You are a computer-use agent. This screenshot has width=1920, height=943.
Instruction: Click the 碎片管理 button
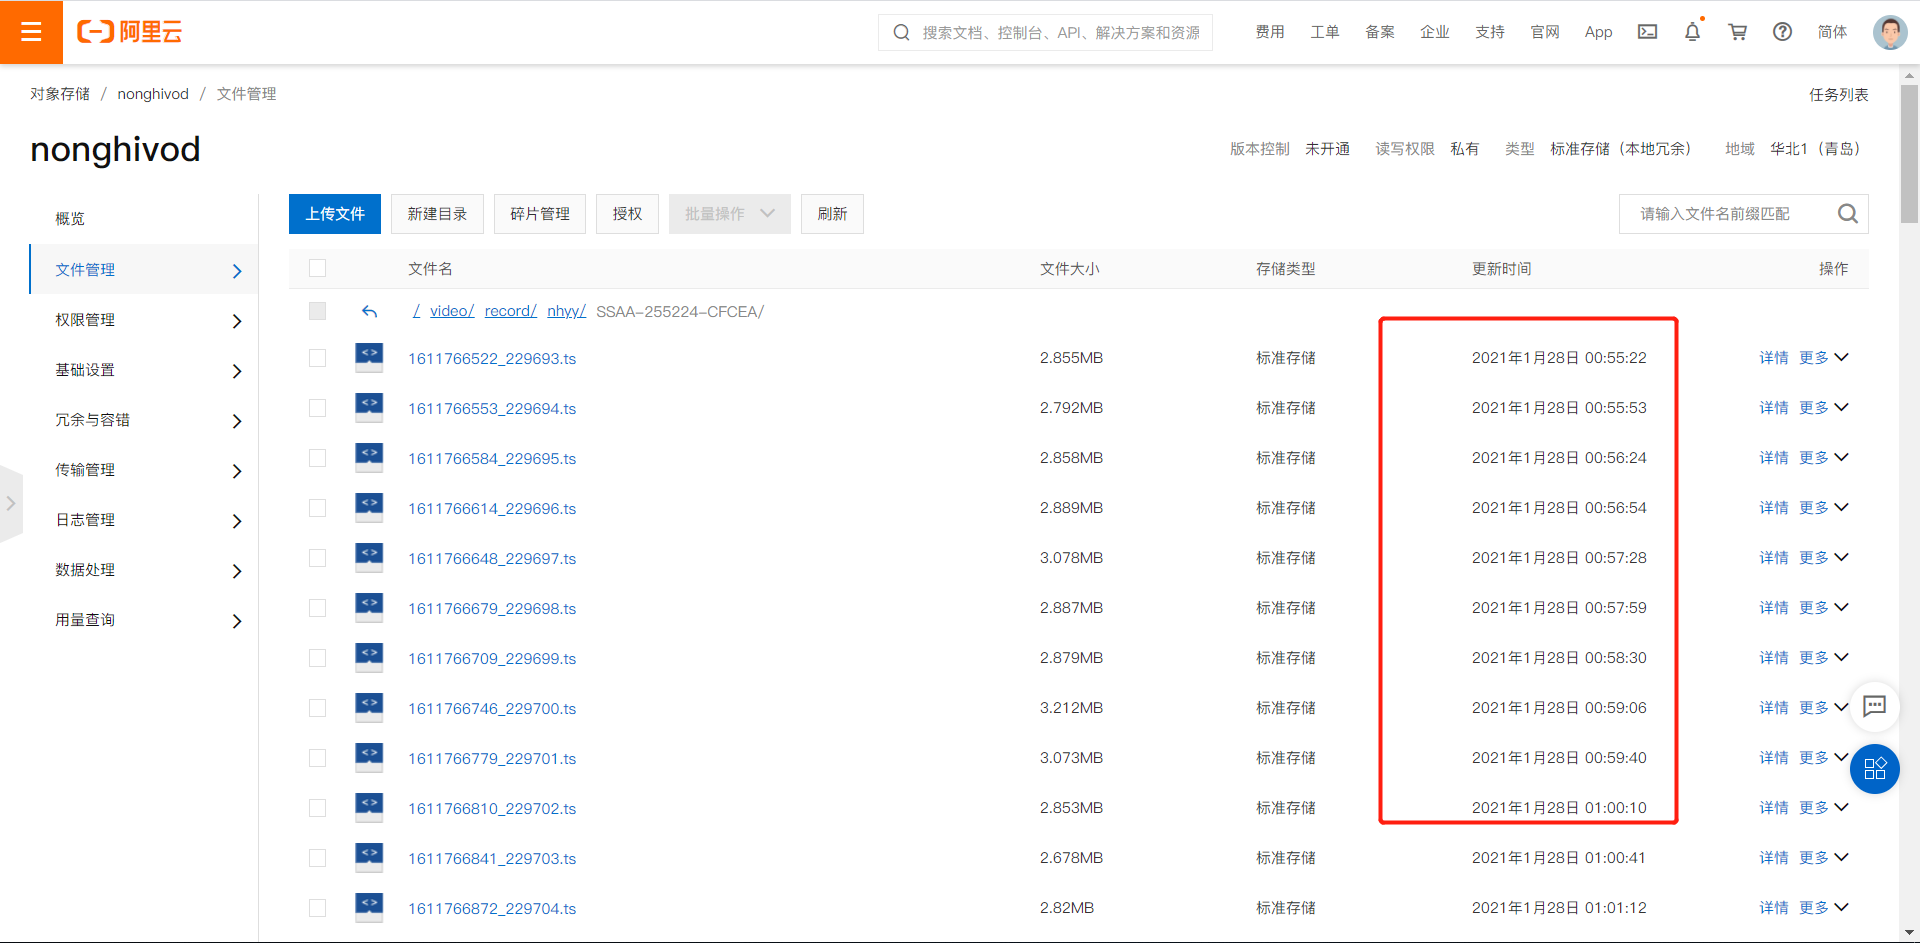tap(540, 214)
